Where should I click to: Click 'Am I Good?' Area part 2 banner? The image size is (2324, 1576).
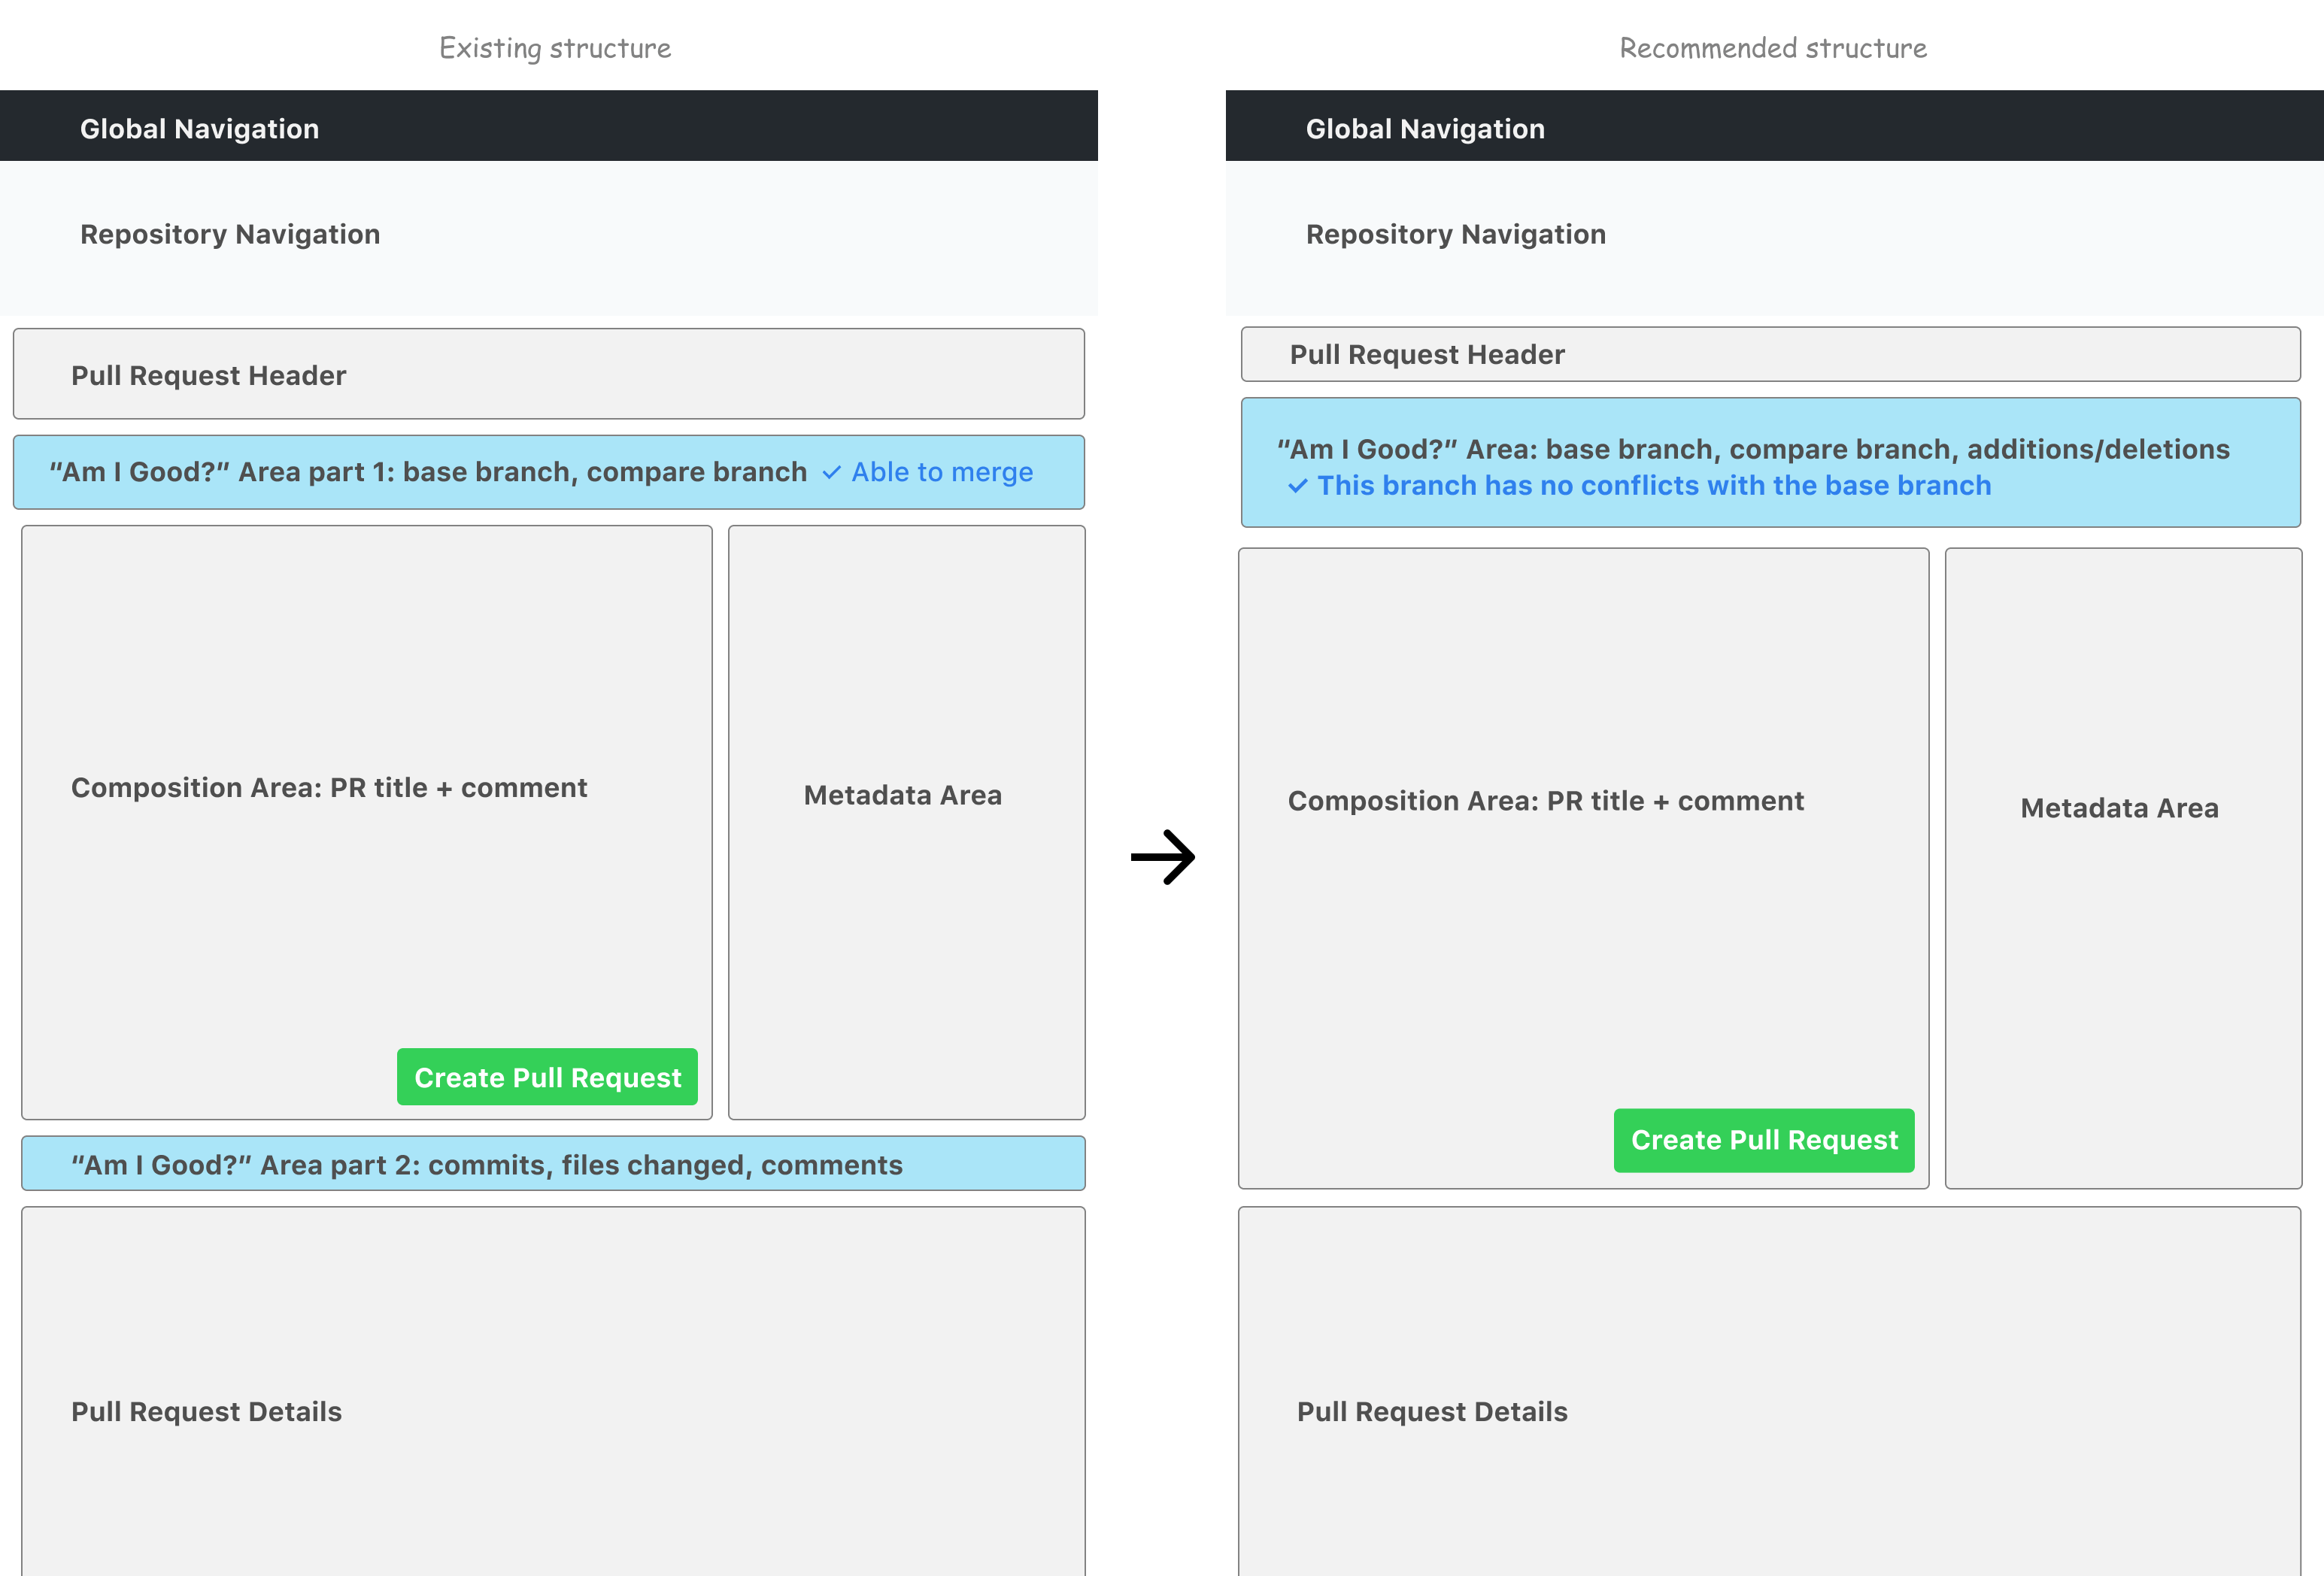pyautogui.click(x=553, y=1163)
